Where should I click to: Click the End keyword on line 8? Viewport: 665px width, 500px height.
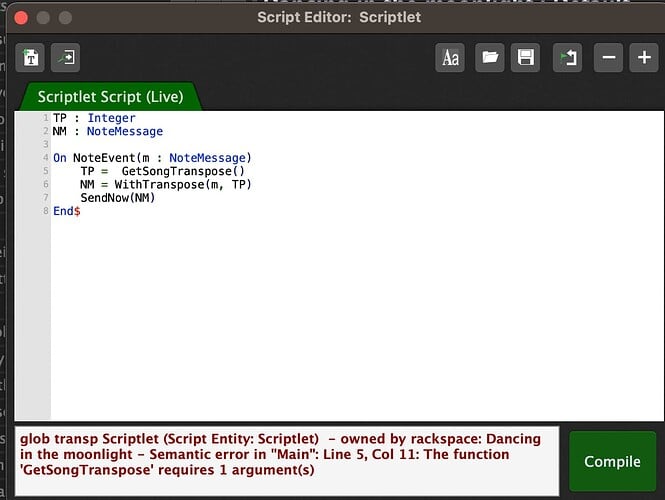tap(63, 211)
